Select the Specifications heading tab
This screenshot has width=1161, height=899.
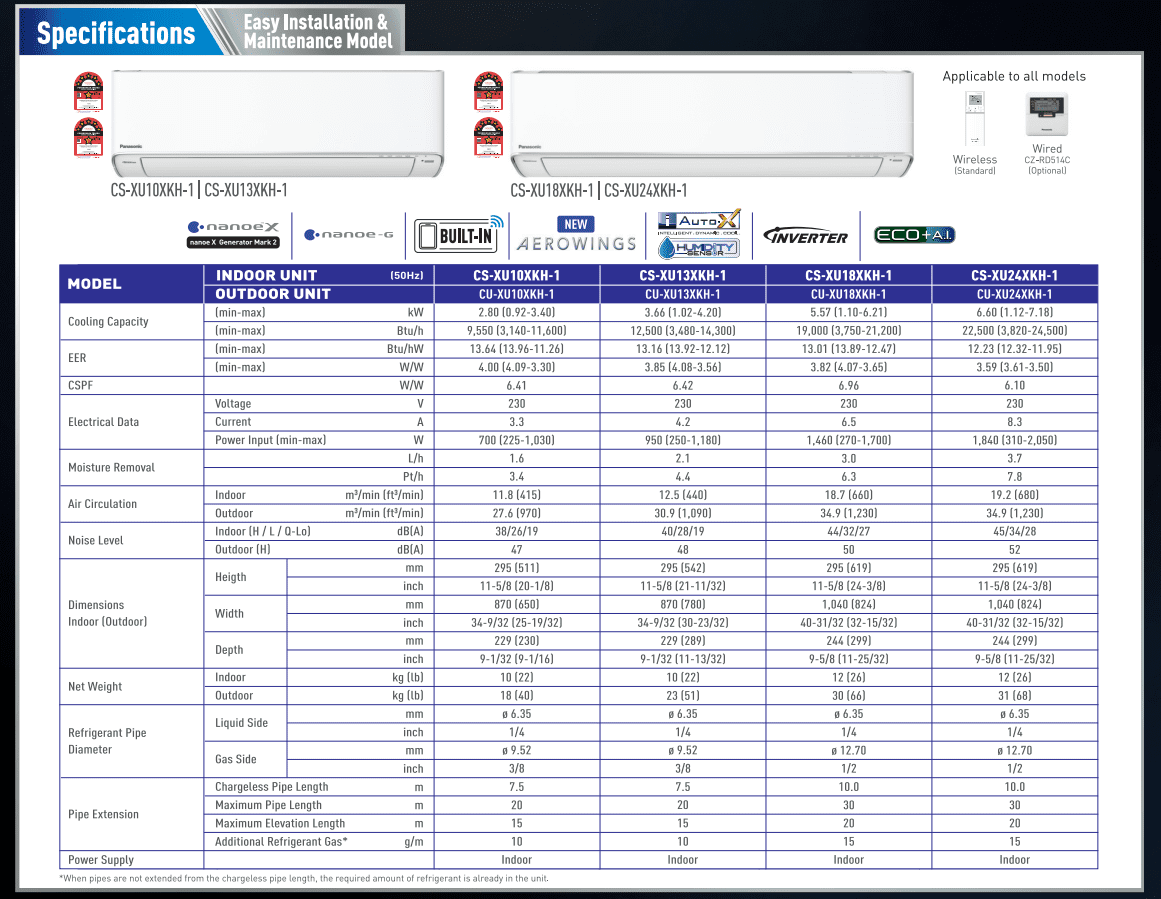[116, 33]
